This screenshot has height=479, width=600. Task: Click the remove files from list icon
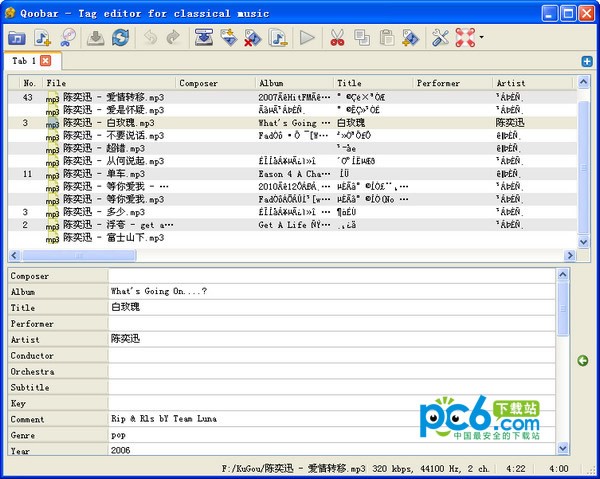tap(278, 38)
